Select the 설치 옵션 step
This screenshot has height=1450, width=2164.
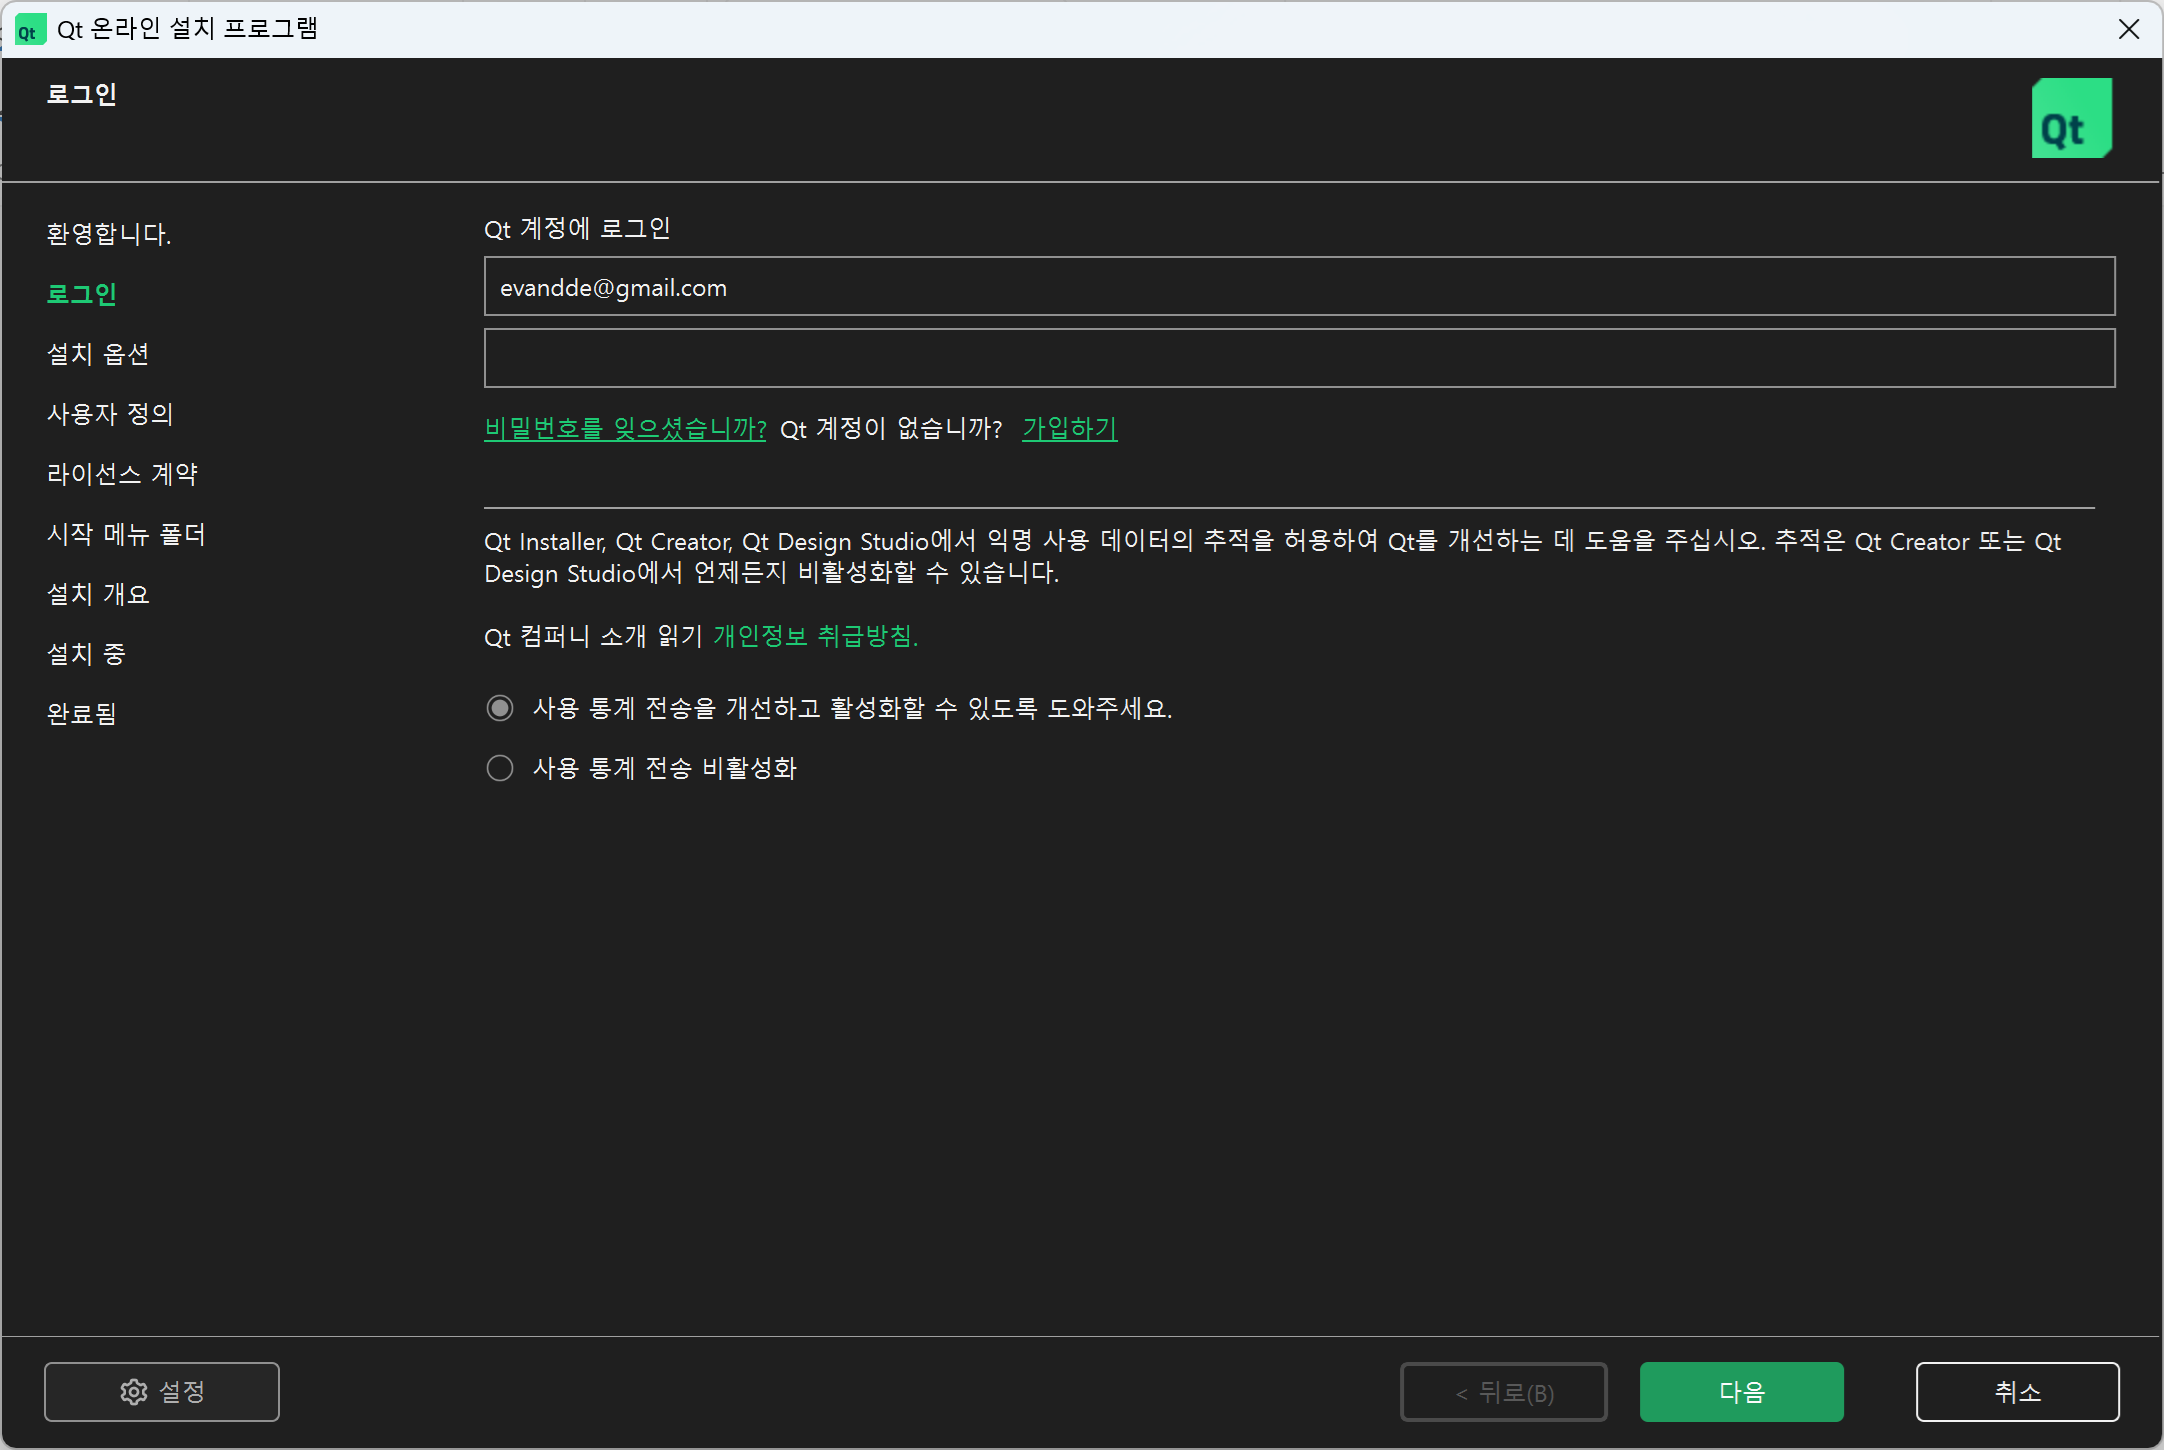pyautogui.click(x=99, y=354)
